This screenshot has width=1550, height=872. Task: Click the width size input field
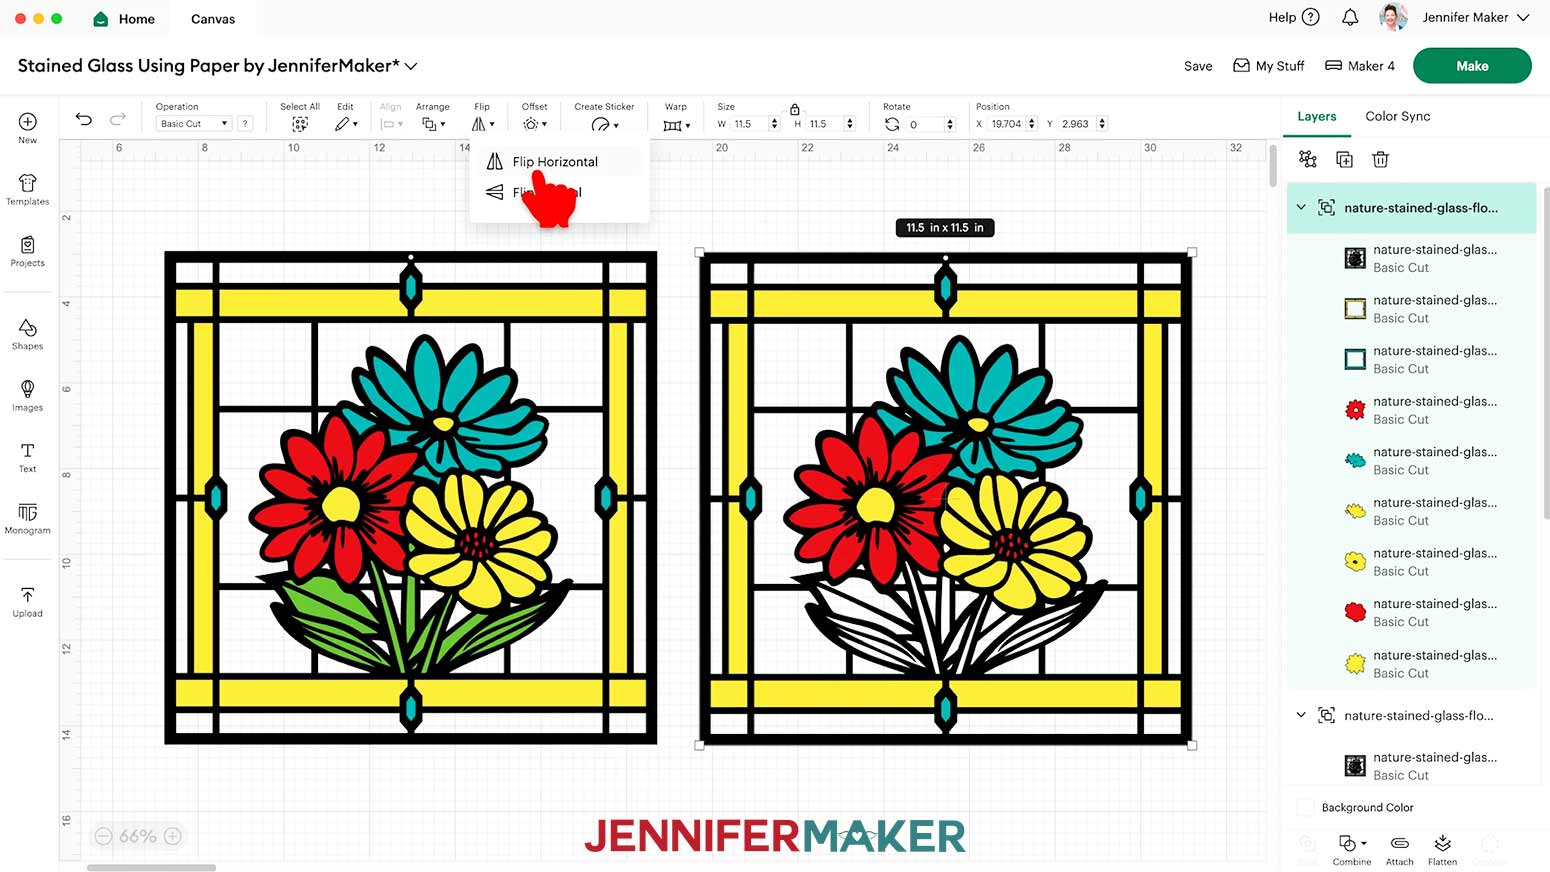tap(749, 124)
